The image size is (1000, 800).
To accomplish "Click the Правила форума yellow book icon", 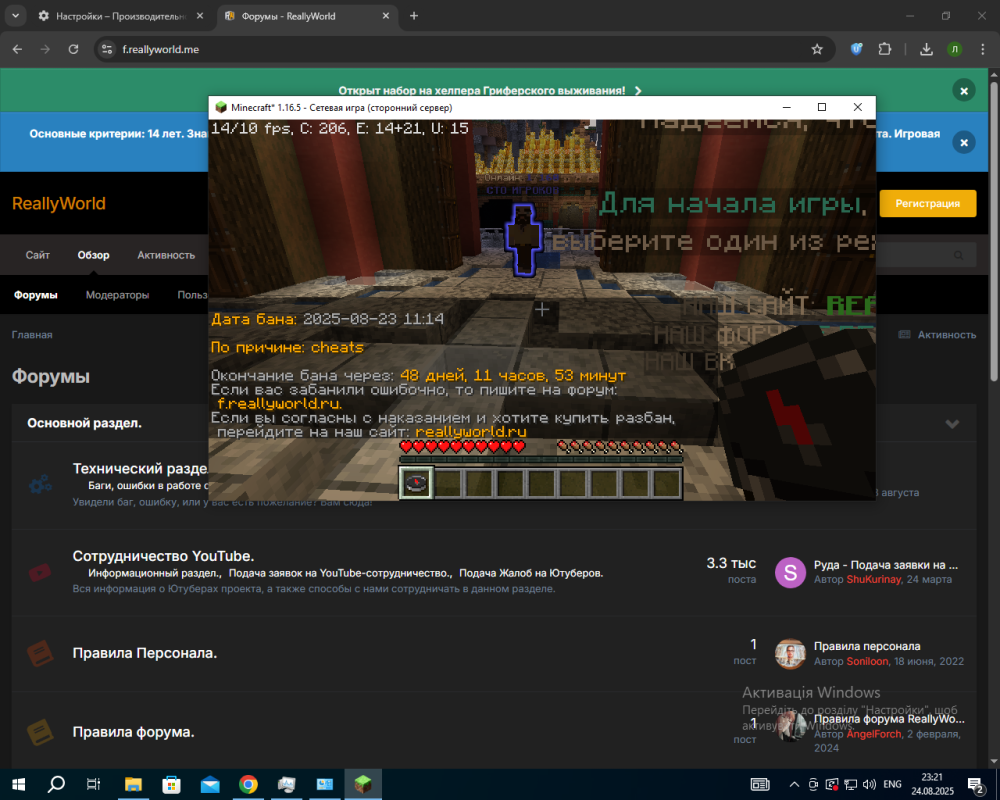I will coord(40,732).
